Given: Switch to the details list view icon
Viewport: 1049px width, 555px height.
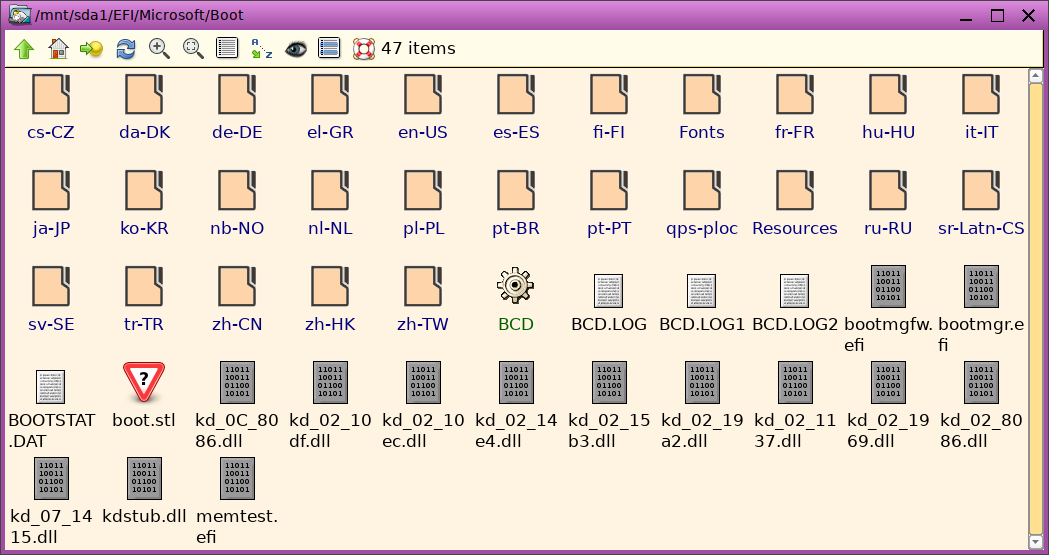Looking at the screenshot, I should [x=227, y=48].
